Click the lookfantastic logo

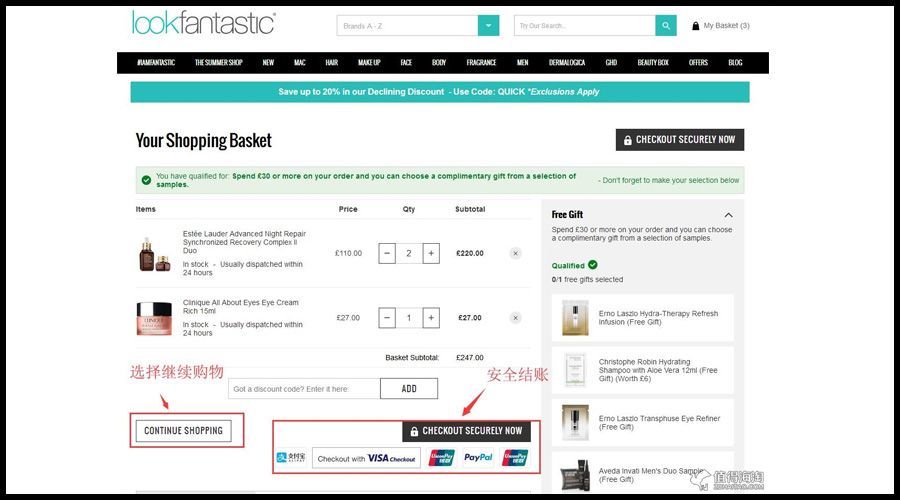click(x=204, y=24)
